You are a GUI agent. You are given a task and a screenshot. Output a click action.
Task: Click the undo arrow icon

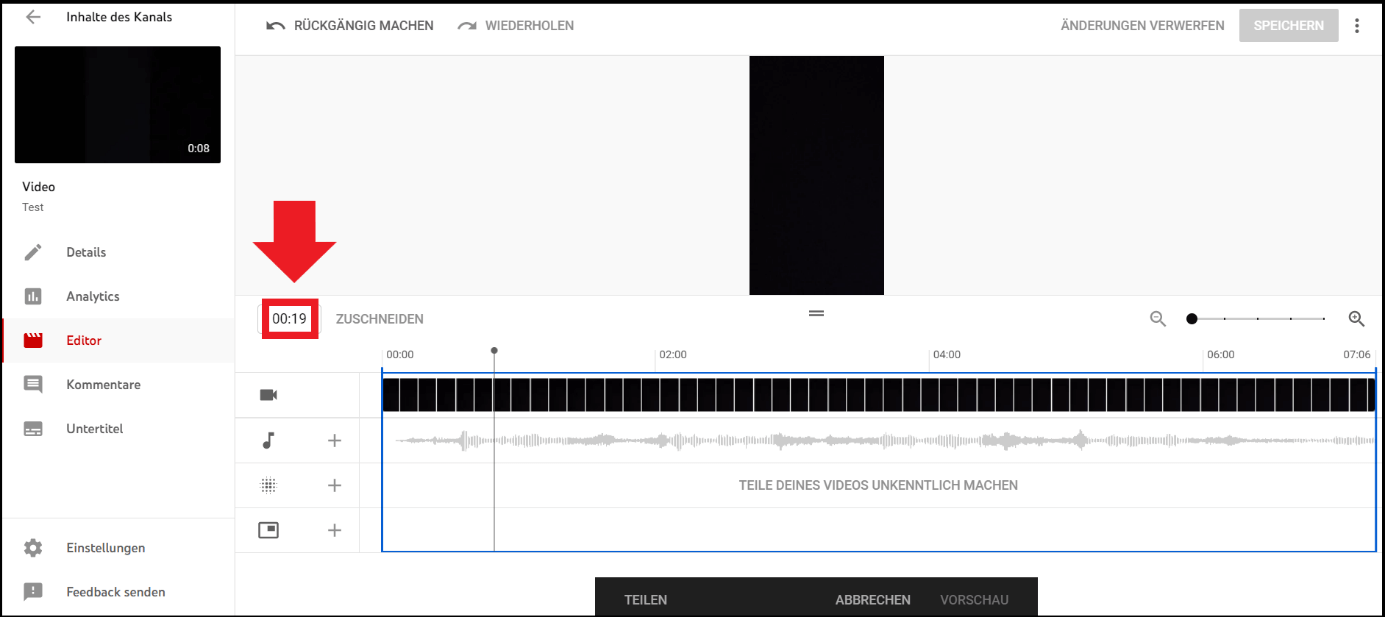point(275,26)
